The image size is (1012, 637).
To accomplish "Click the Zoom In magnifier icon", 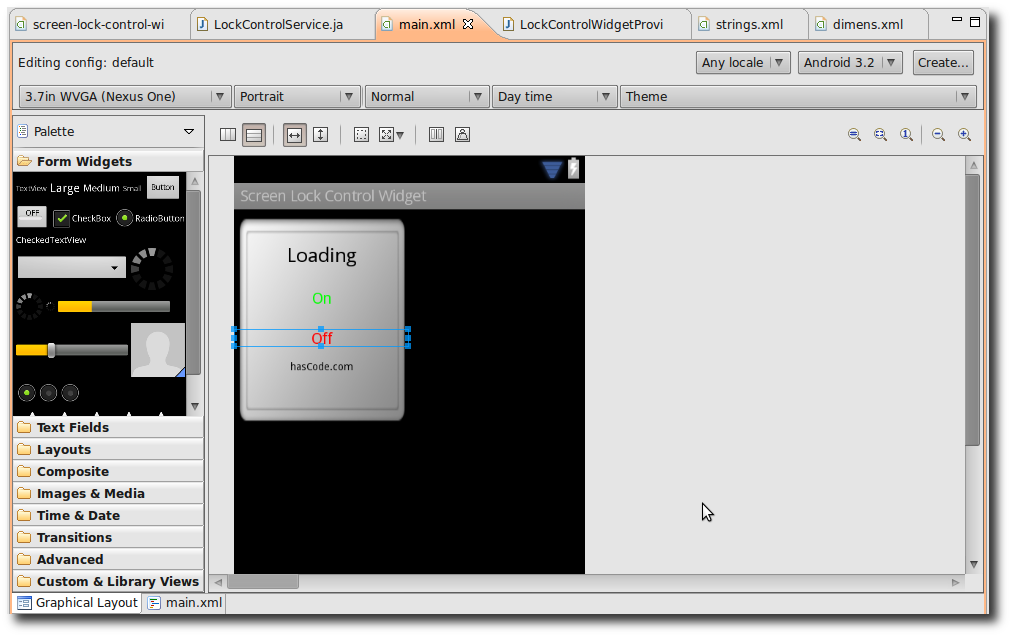I will point(965,134).
